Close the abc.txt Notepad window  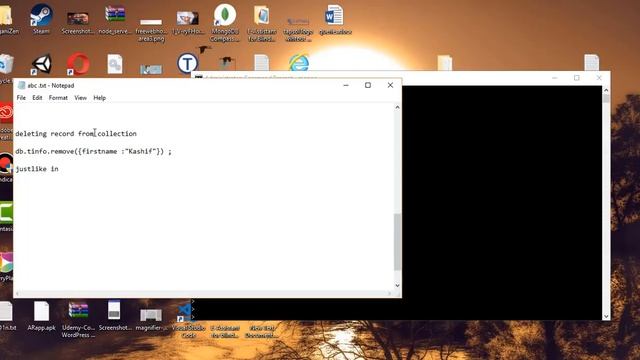point(390,85)
